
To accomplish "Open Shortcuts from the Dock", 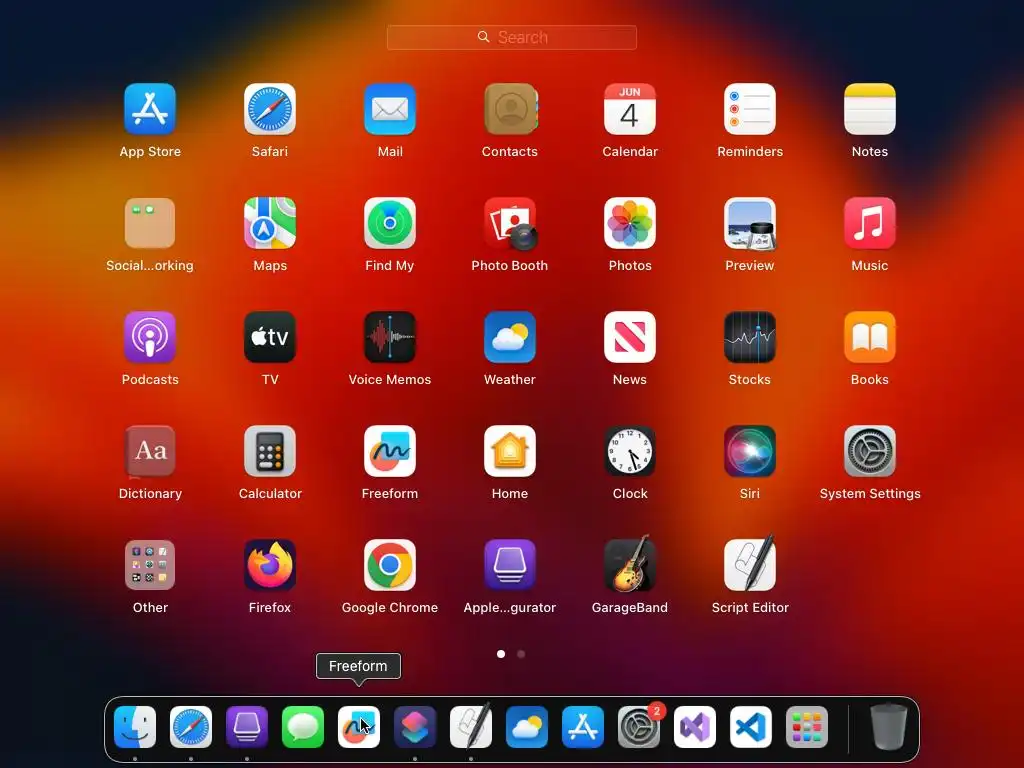I will [415, 727].
